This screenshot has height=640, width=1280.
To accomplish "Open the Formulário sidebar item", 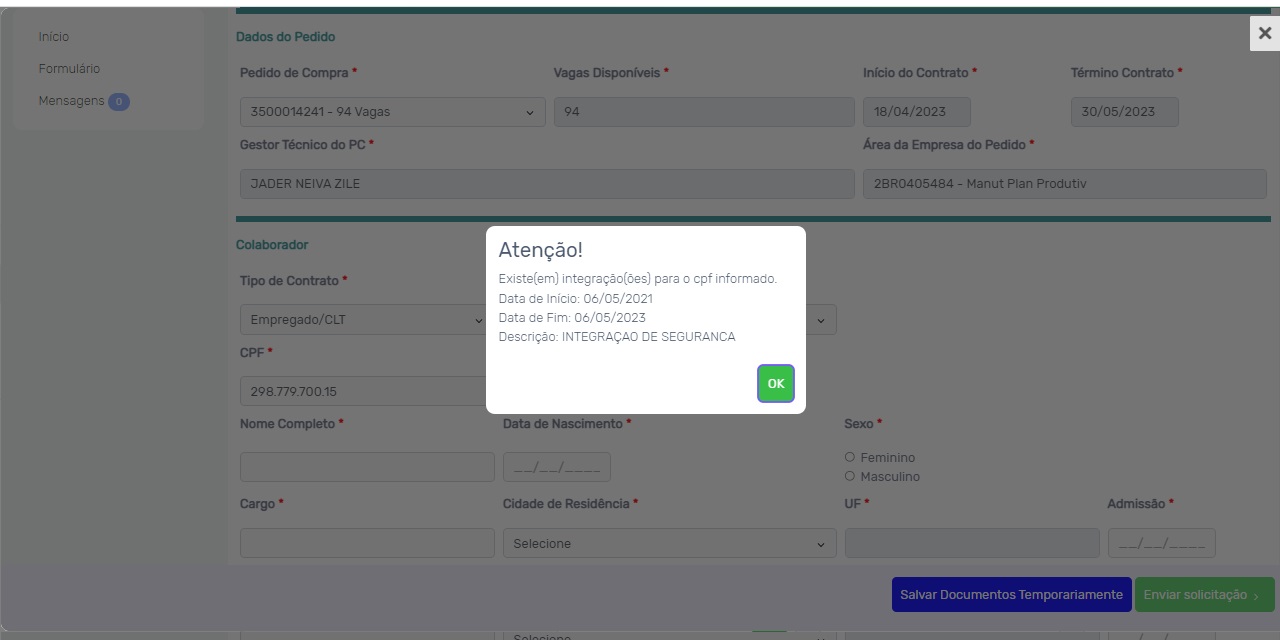I will pyautogui.click(x=69, y=69).
